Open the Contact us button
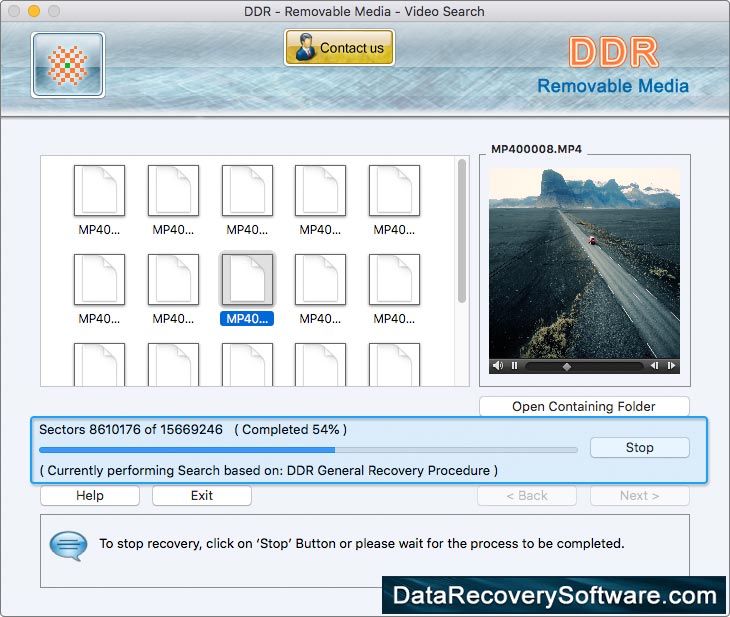Screen dimensions: 730x617 (339, 47)
